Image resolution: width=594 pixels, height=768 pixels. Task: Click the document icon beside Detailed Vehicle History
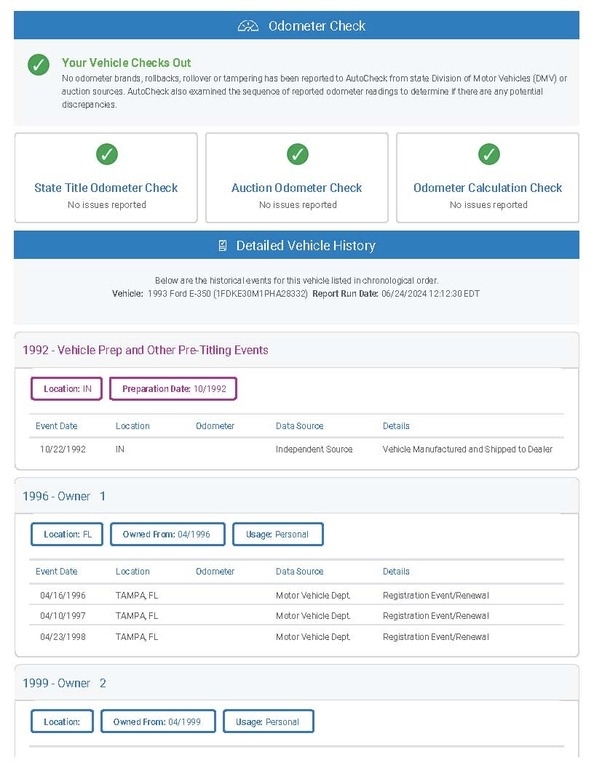coord(222,245)
